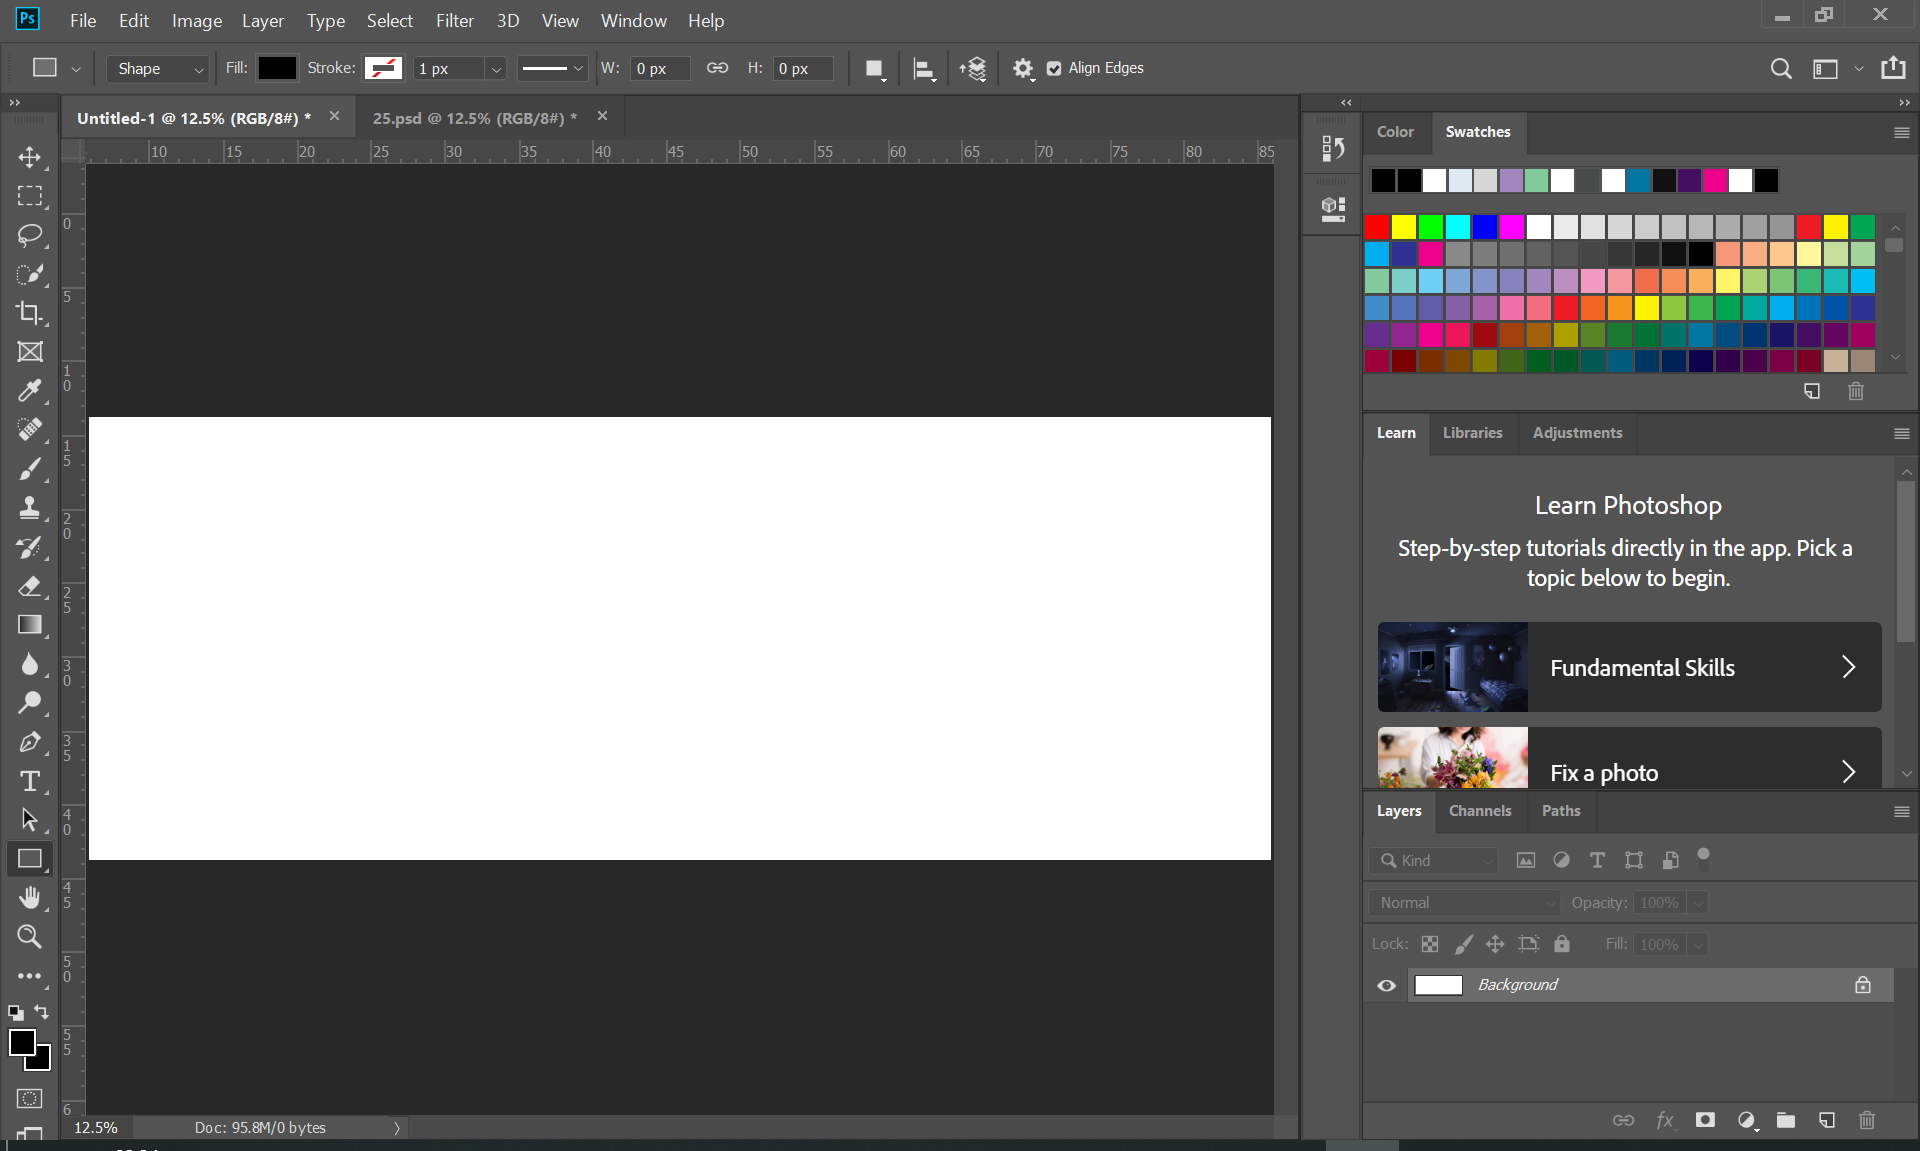This screenshot has height=1151, width=1920.
Task: Toggle link between width and height
Action: coord(717,68)
